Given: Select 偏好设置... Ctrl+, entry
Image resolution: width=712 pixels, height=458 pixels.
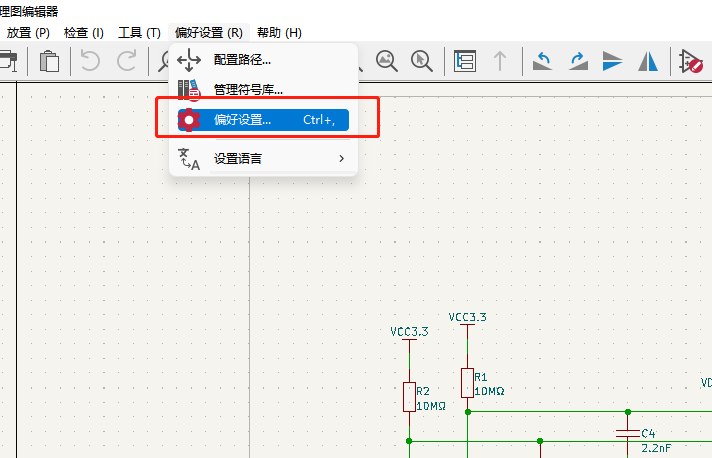Looking at the screenshot, I should click(x=263, y=120).
